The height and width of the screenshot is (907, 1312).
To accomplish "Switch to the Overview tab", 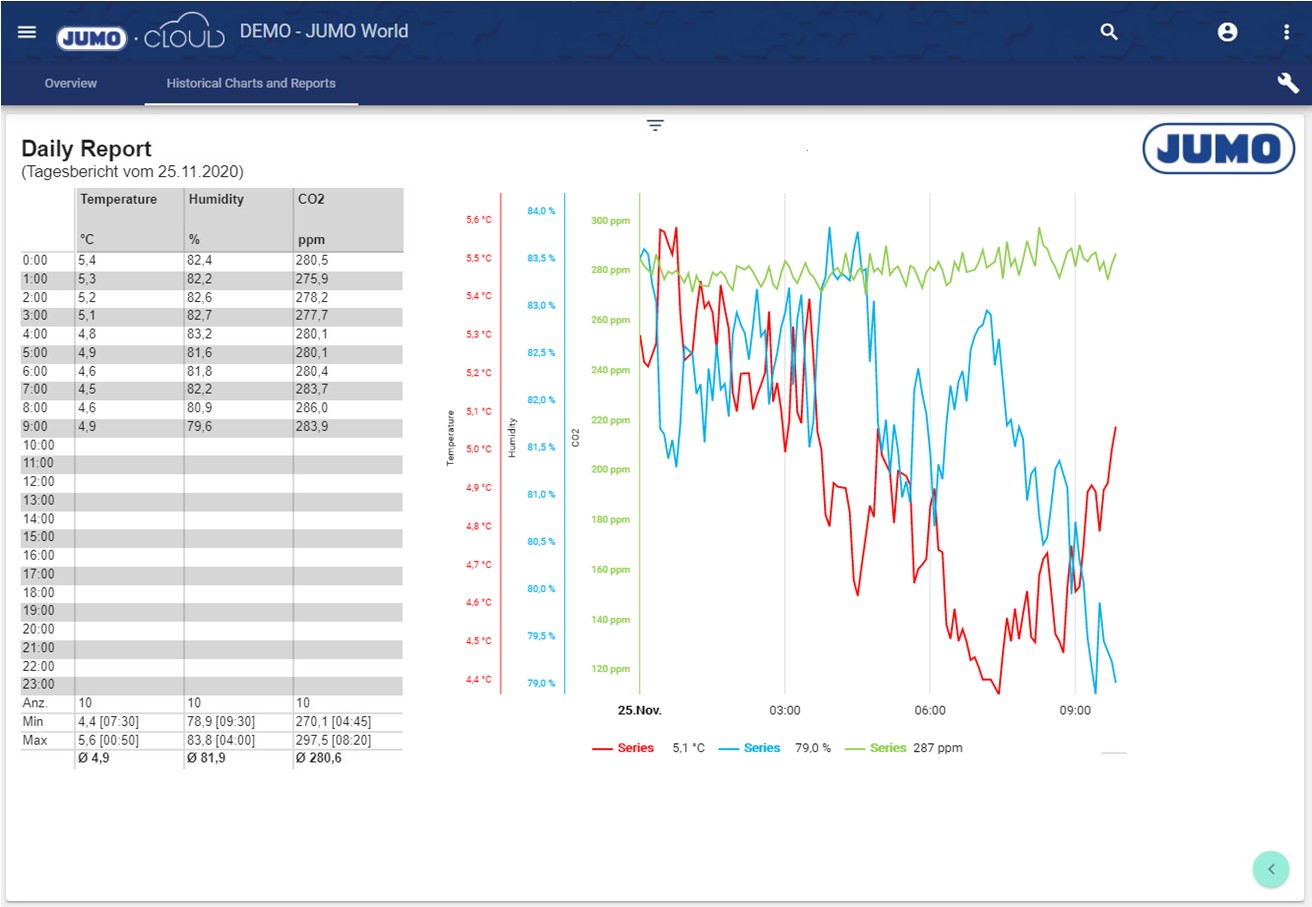I will [x=71, y=83].
